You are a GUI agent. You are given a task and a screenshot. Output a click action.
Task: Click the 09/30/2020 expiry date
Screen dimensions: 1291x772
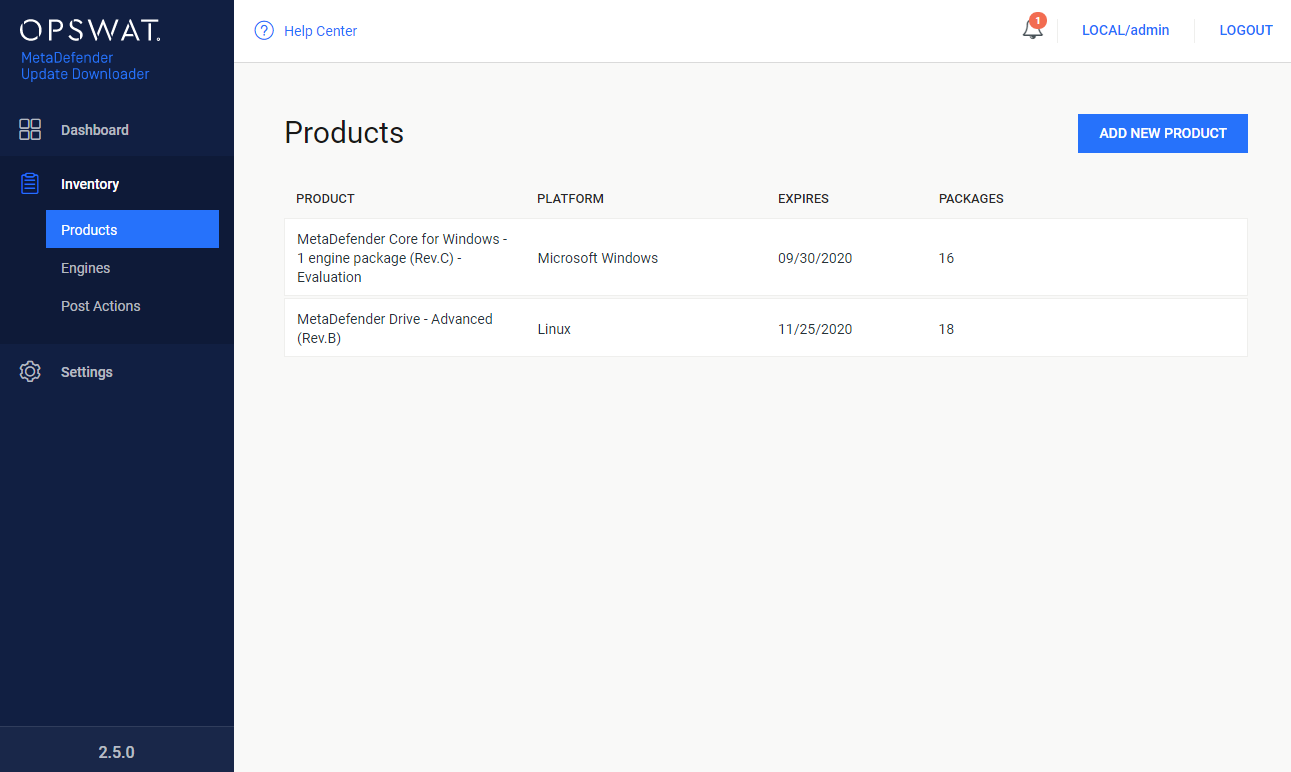click(x=815, y=258)
